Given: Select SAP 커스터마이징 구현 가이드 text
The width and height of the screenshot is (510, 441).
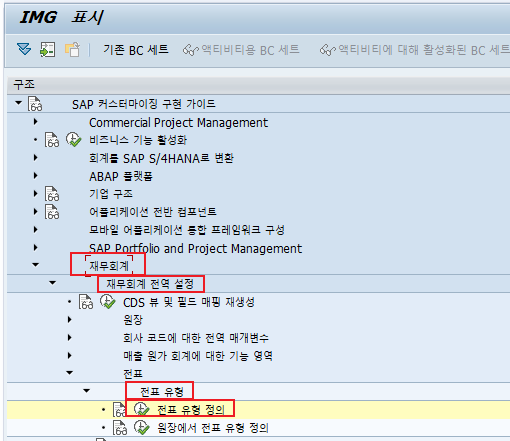Looking at the screenshot, I should tap(144, 104).
